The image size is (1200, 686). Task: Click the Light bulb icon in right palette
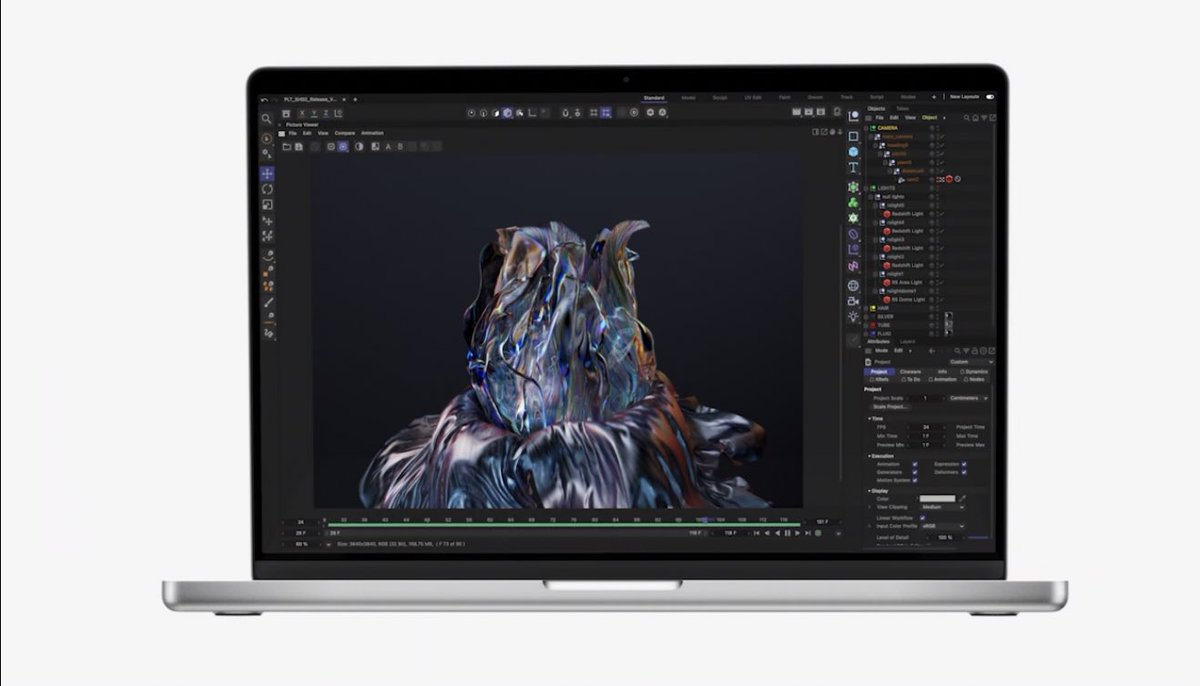point(853,316)
